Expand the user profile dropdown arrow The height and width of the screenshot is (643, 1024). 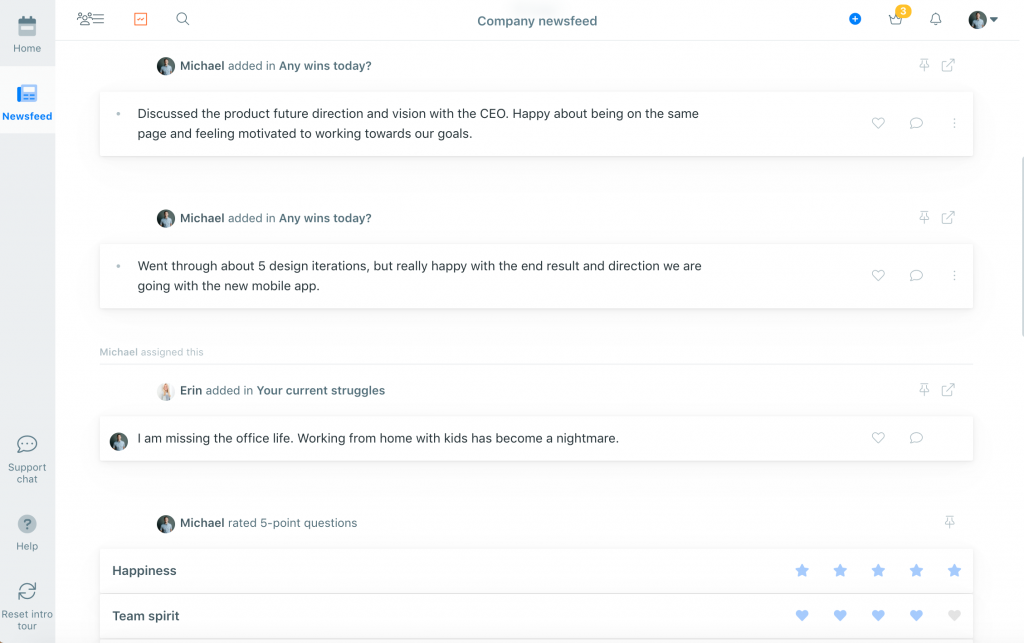tap(994, 20)
